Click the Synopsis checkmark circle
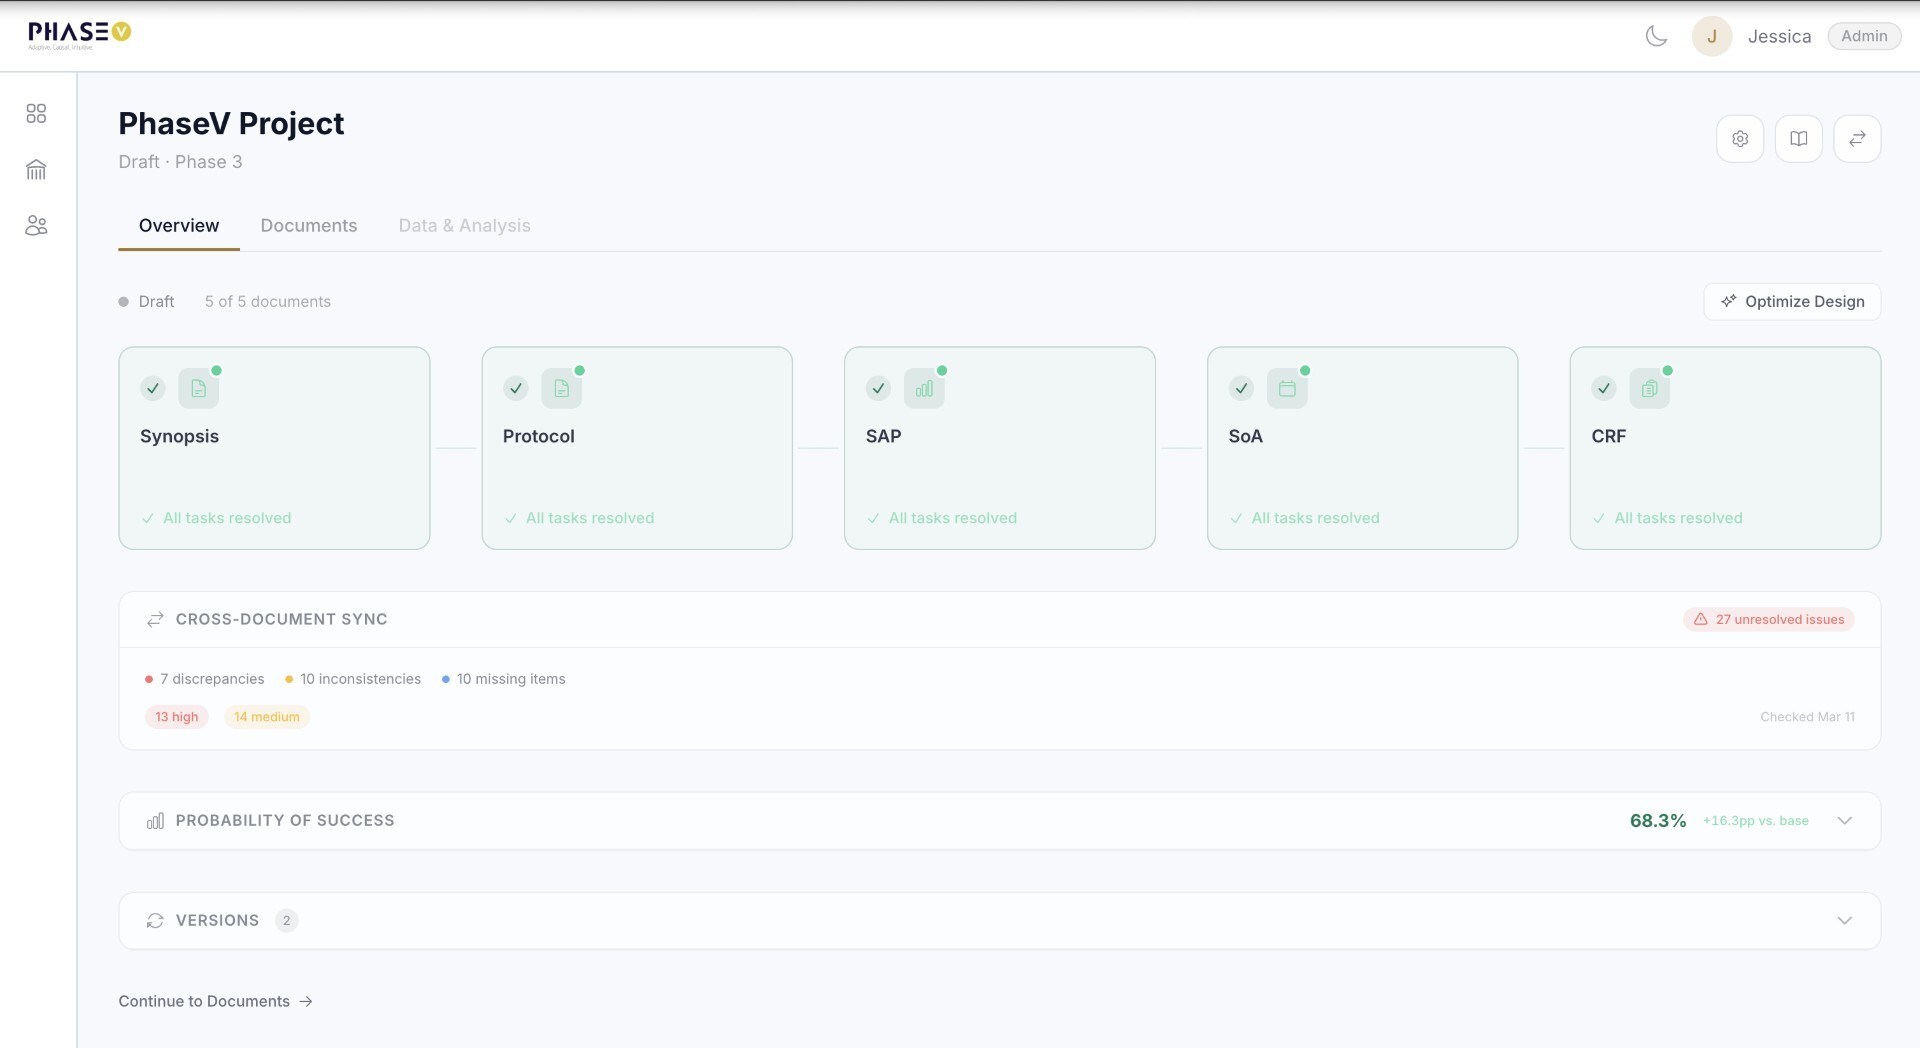Image resolution: width=1920 pixels, height=1048 pixels. click(153, 389)
